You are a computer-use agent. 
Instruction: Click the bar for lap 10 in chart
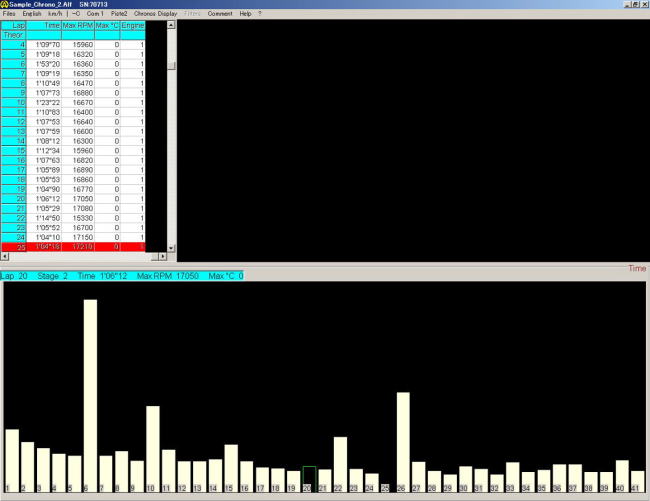click(153, 449)
